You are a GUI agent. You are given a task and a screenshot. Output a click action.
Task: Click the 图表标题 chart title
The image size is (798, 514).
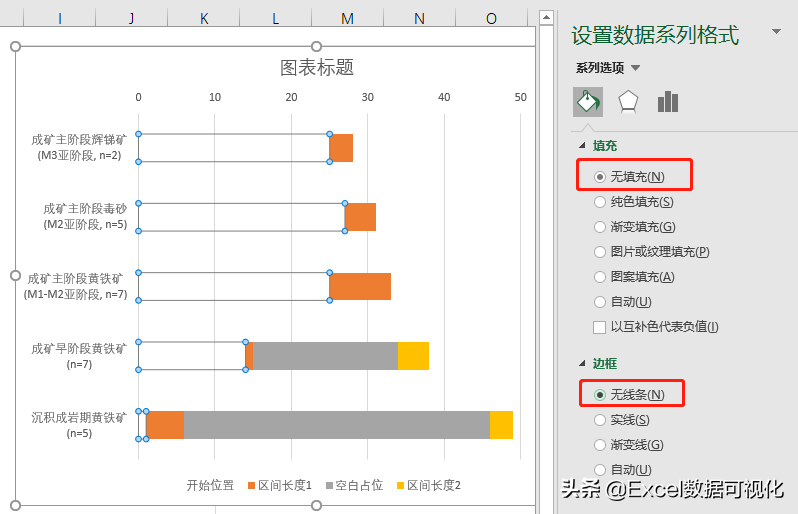[x=317, y=68]
